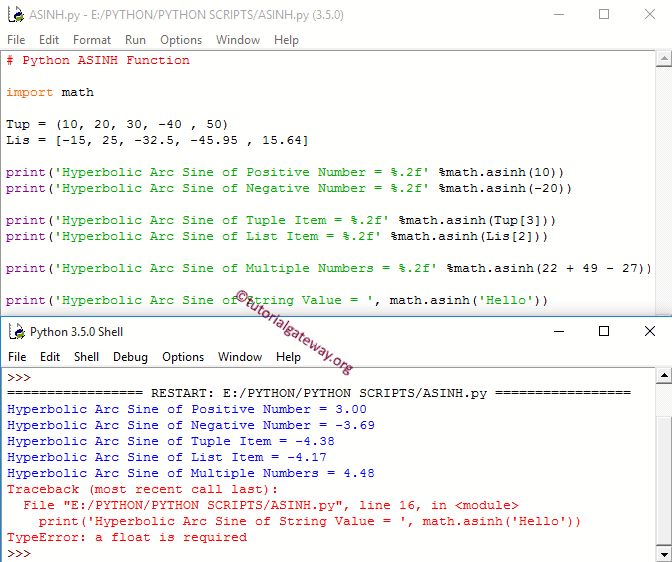Viewport: 672px width, 562px height.
Task: Click the 'Python 3.5.0 Shell' title text
Action: [76, 332]
